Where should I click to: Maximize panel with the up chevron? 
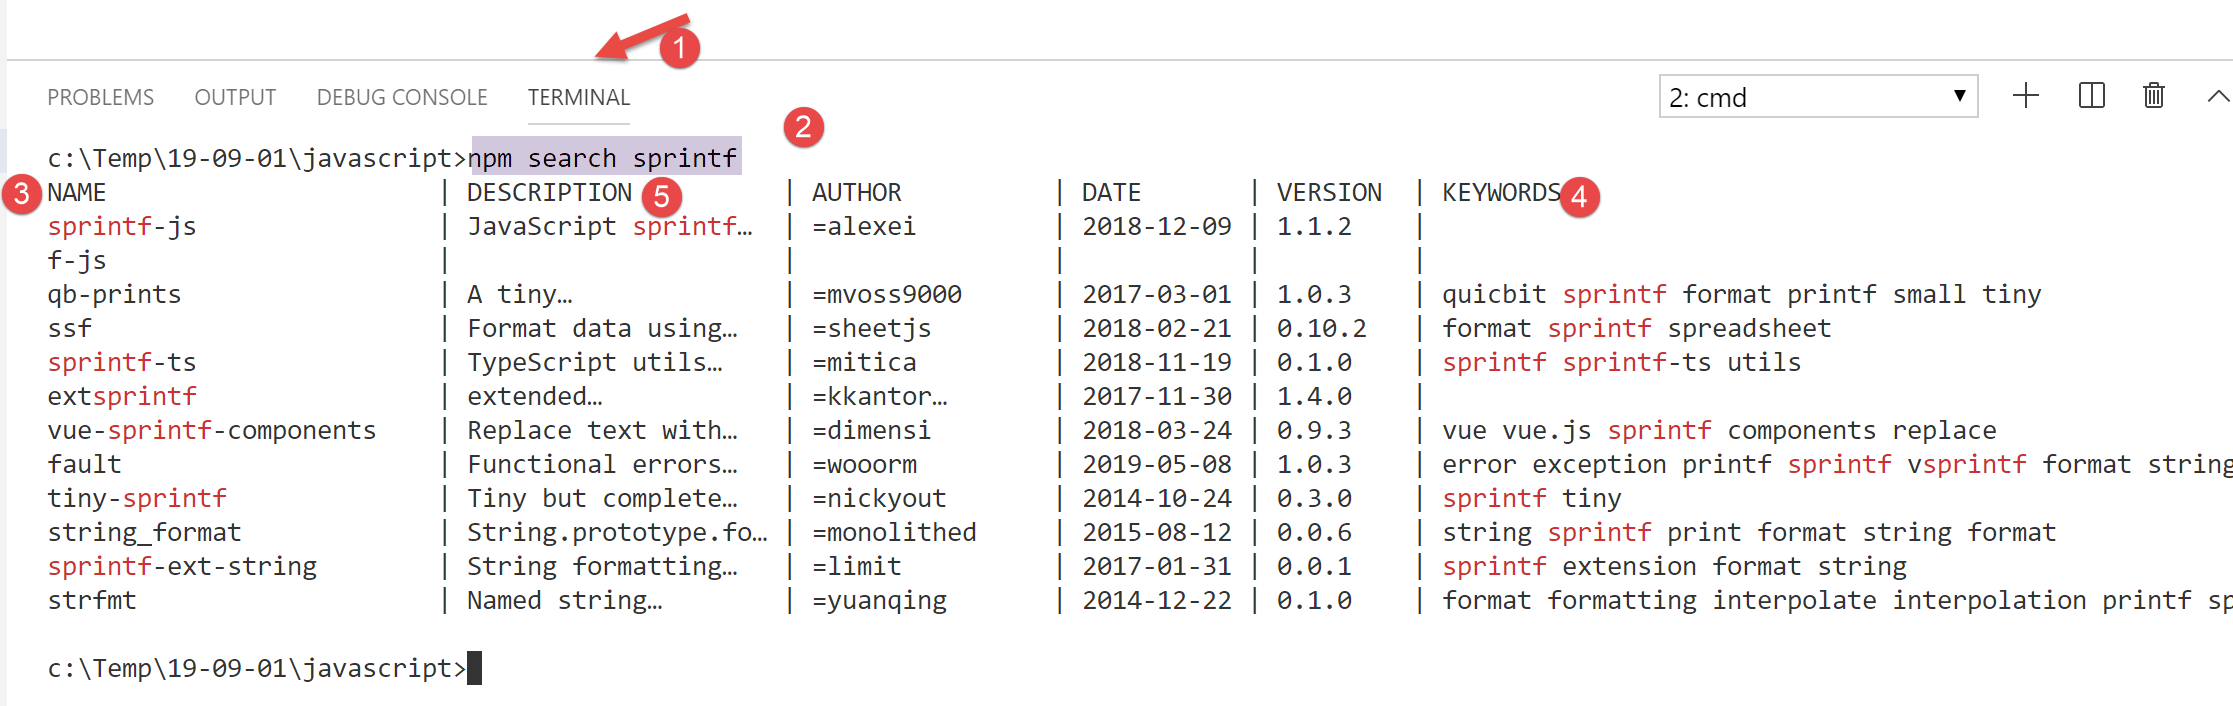point(2217,96)
